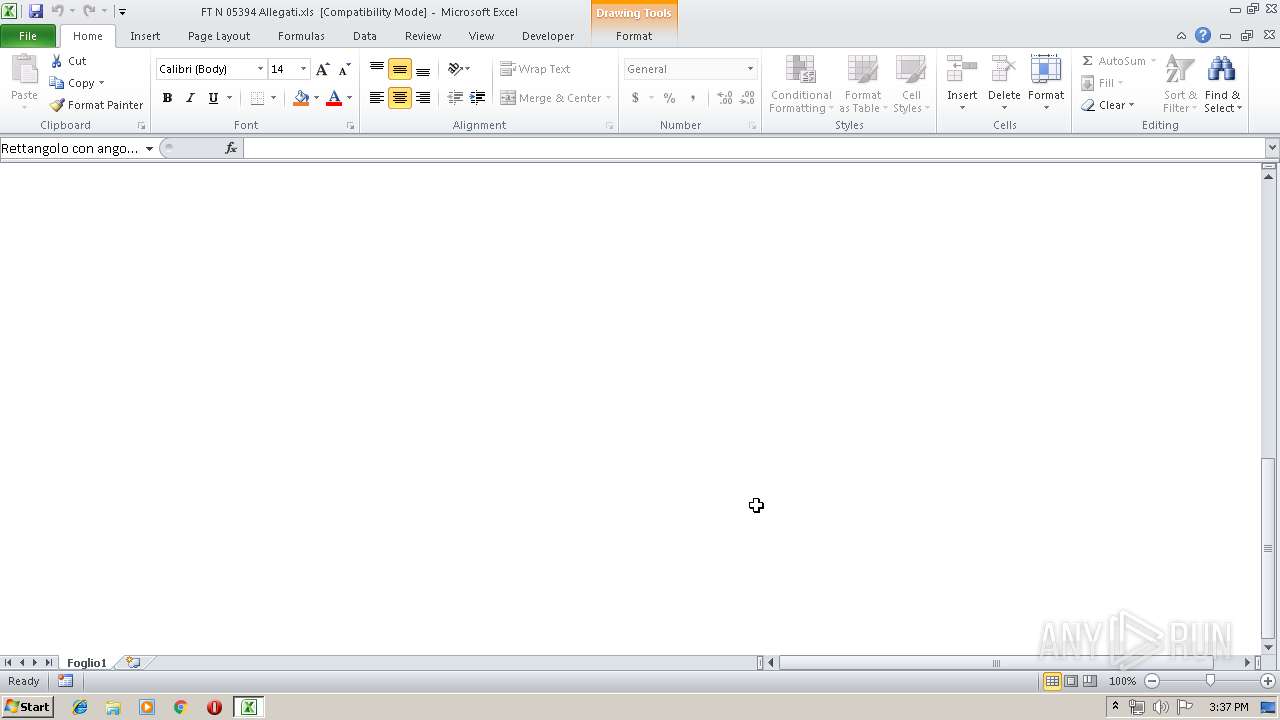Image resolution: width=1280 pixels, height=720 pixels.
Task: Expand the formula bar
Action: coord(1272,148)
